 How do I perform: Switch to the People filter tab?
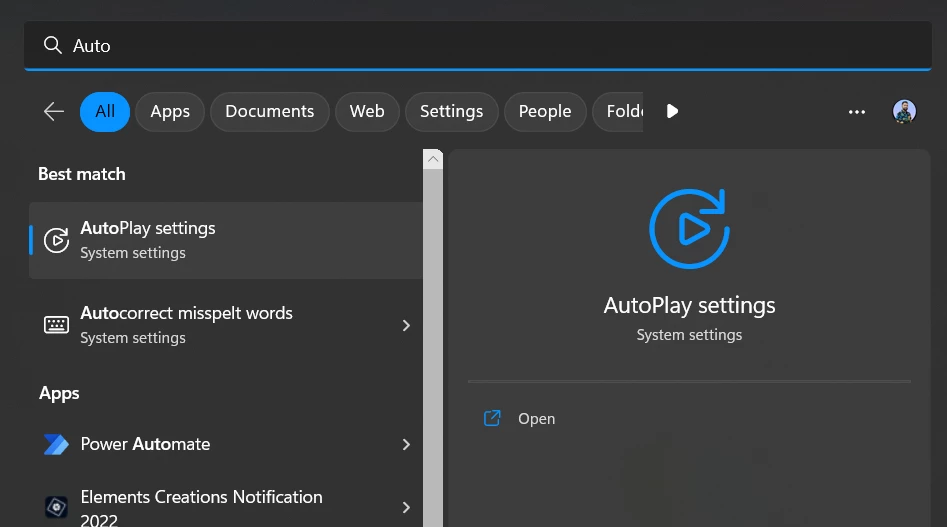coord(545,112)
